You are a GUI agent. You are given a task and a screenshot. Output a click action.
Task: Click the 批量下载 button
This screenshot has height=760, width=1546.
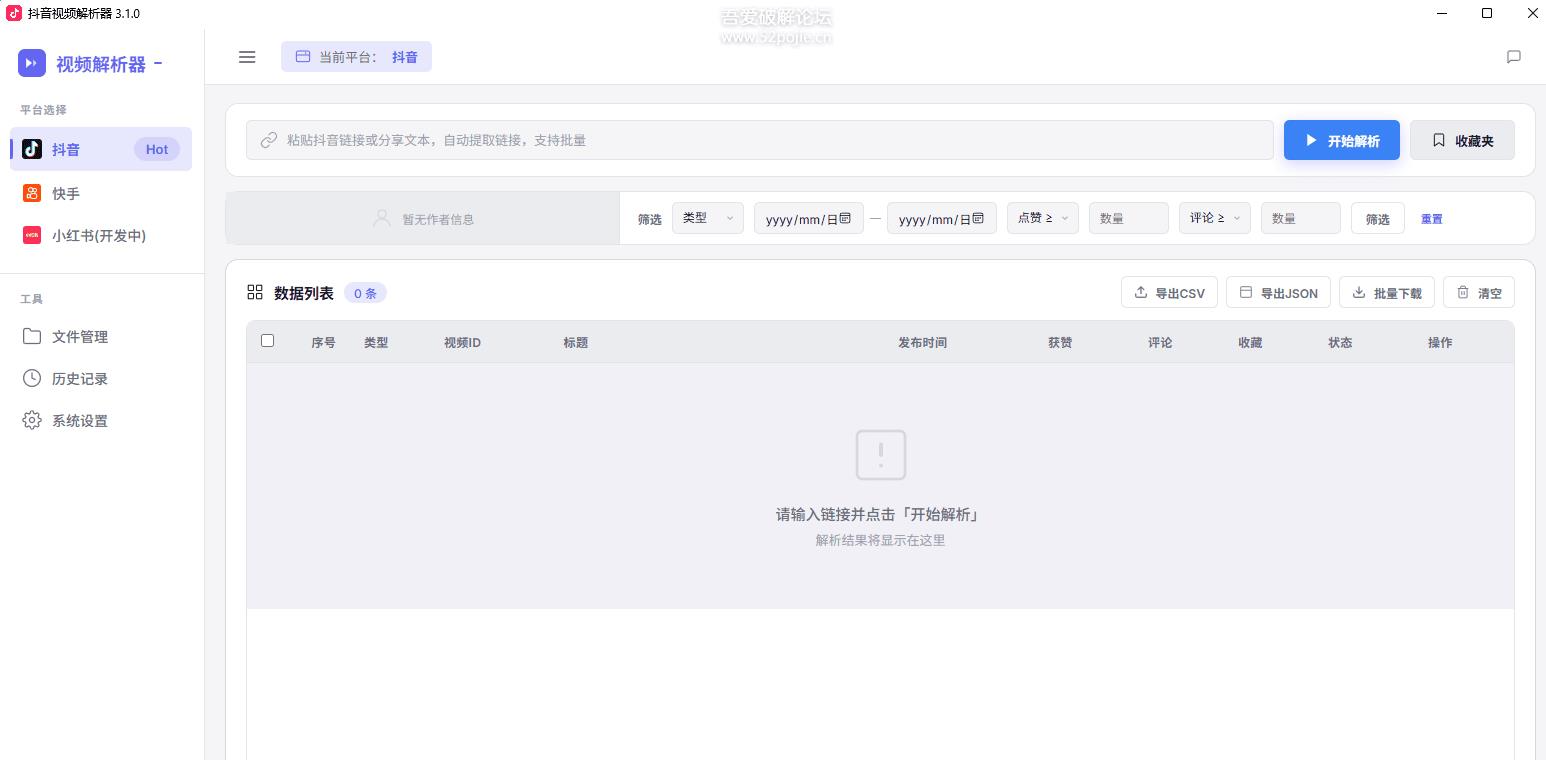[1387, 292]
